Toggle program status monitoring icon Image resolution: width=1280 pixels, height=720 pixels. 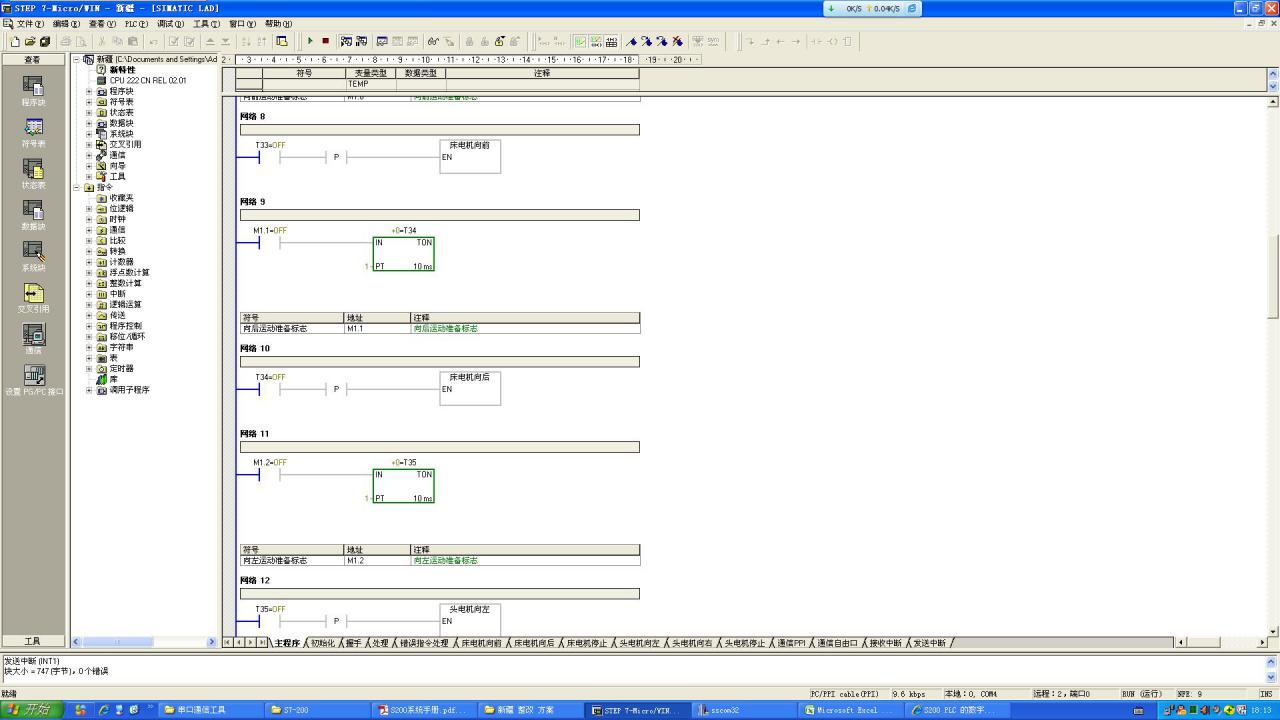[347, 41]
